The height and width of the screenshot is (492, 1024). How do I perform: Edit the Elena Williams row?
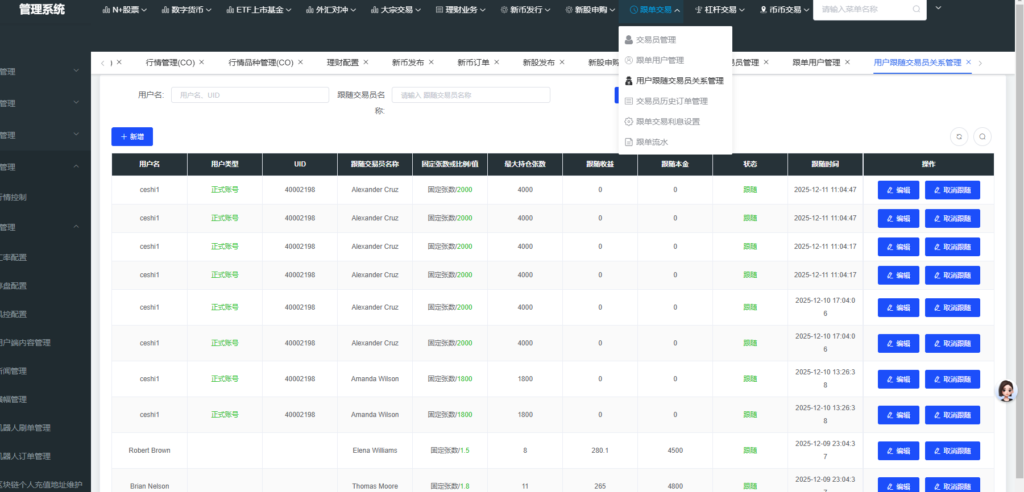898,451
